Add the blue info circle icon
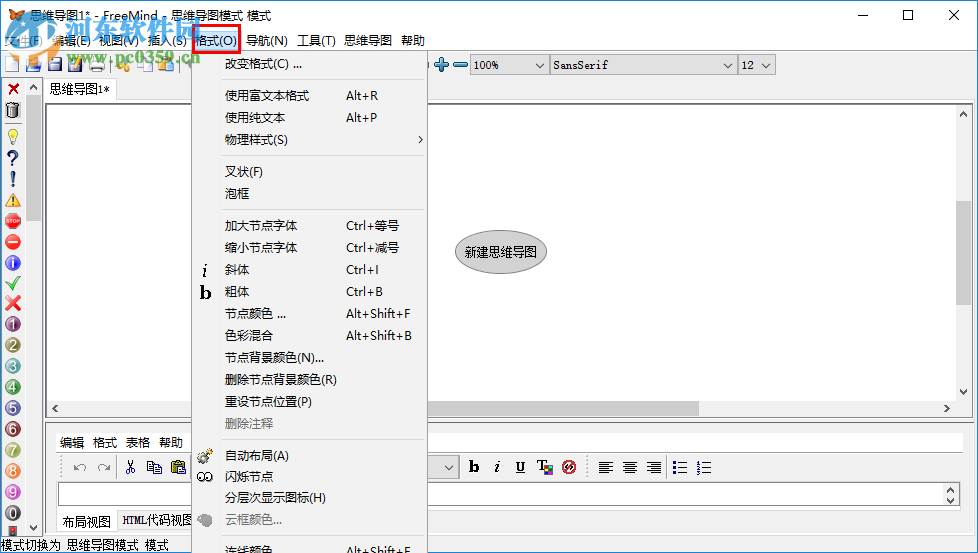Image resolution: width=978 pixels, height=553 pixels. tap(13, 262)
